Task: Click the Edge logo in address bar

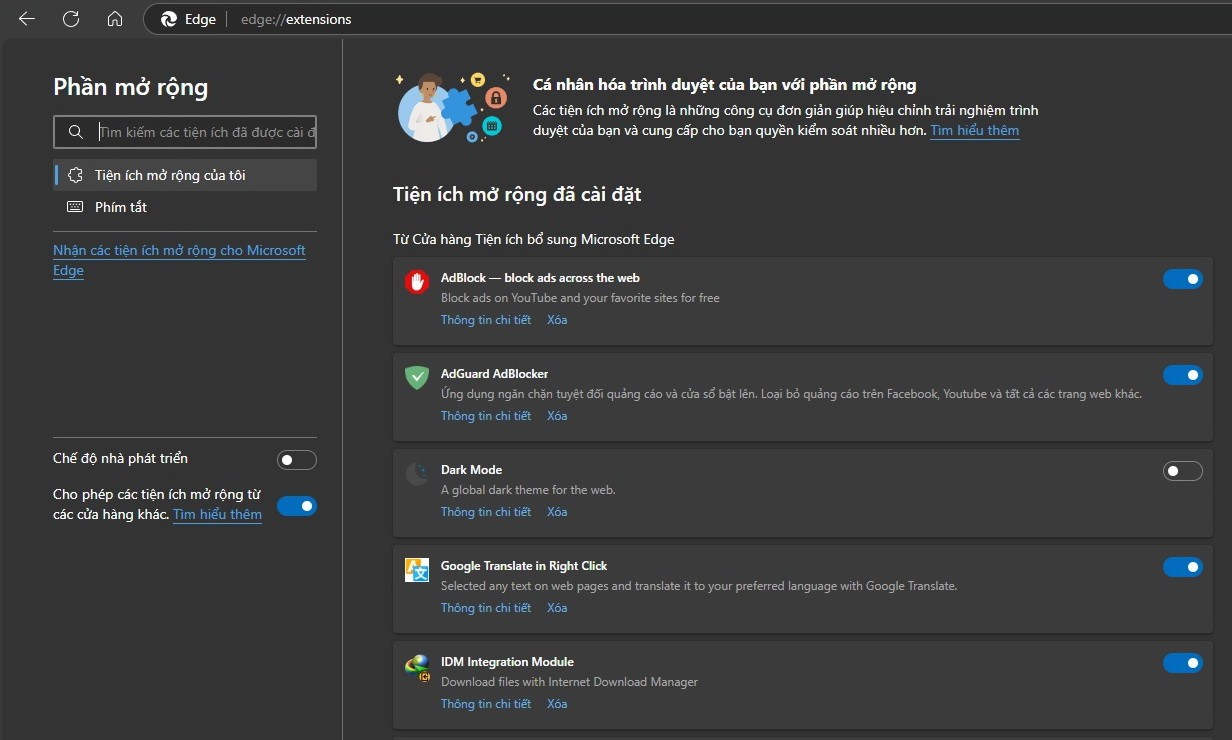Action: point(169,19)
